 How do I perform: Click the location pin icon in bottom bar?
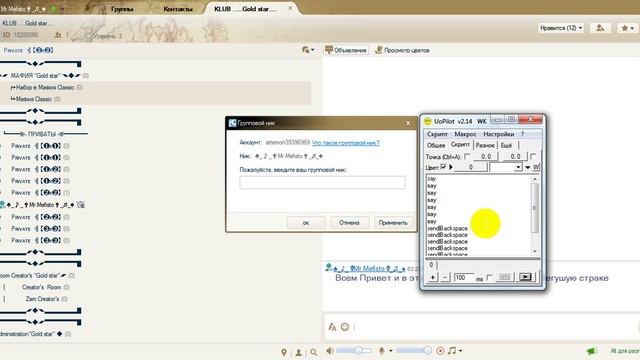pos(284,352)
